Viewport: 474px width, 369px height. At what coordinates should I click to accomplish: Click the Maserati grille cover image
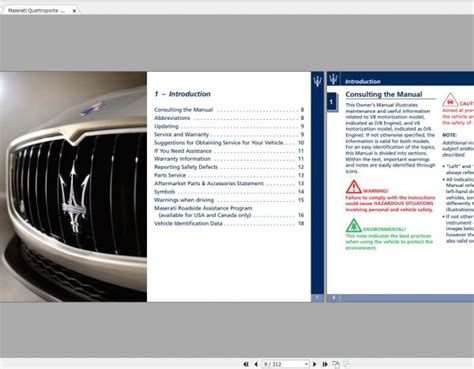pos(73,187)
